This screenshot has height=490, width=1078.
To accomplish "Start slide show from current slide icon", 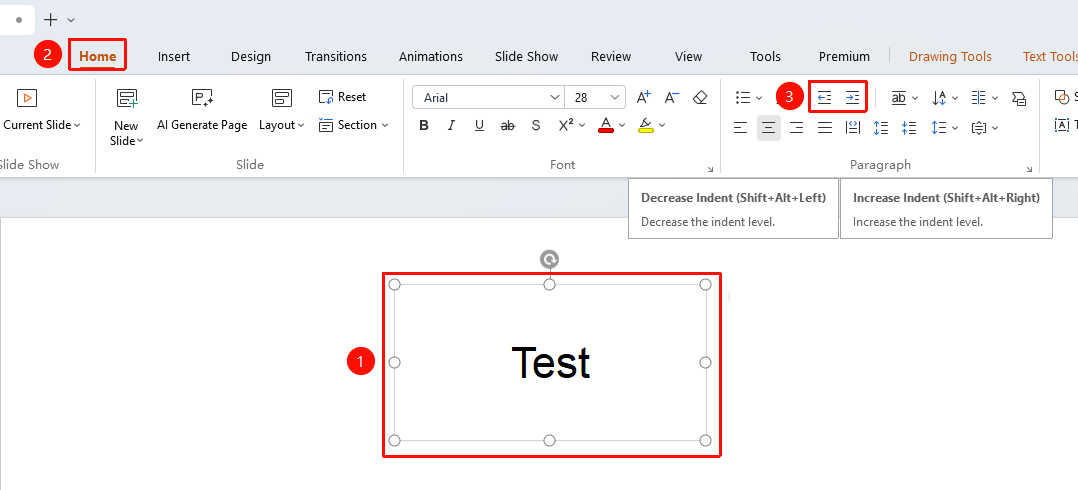I will click(26, 98).
